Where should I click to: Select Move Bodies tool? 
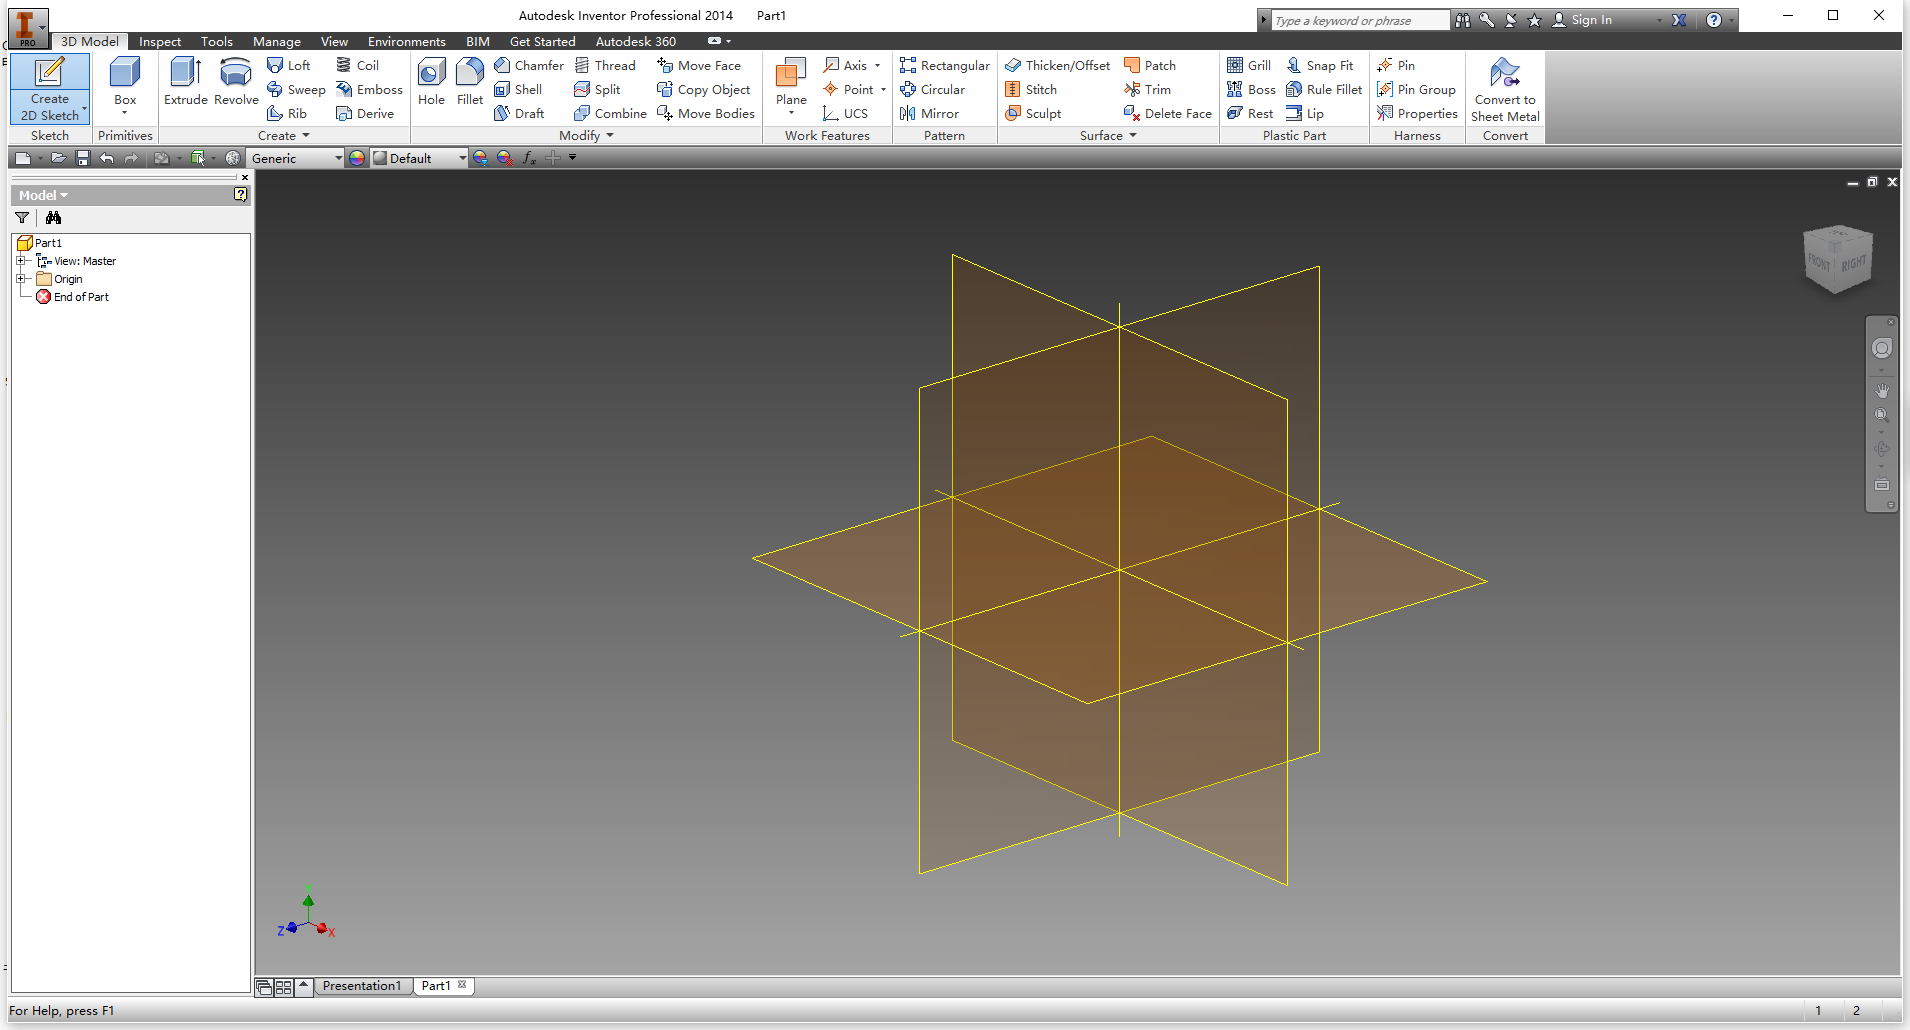[x=706, y=113]
